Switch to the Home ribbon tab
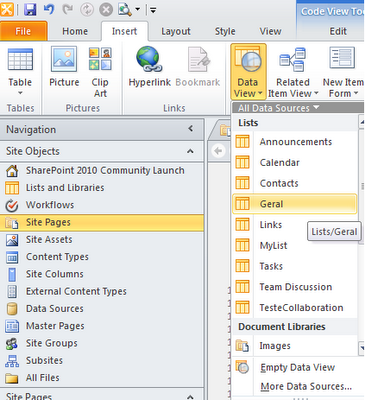 pyautogui.click(x=75, y=31)
